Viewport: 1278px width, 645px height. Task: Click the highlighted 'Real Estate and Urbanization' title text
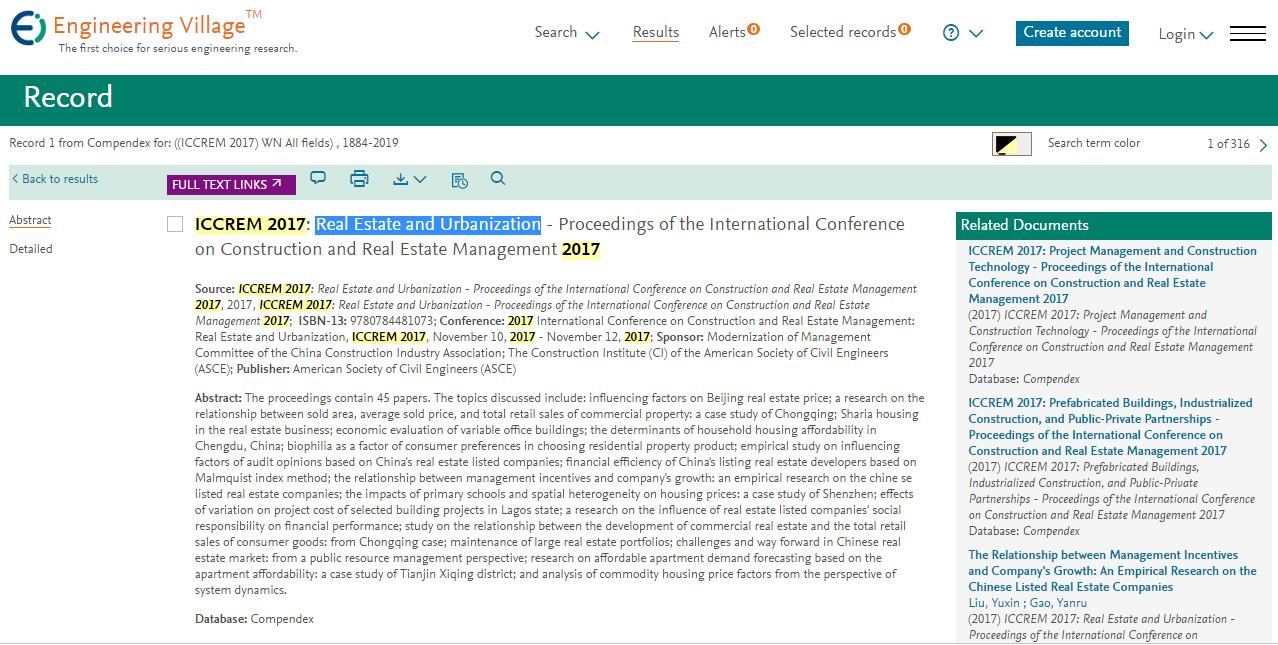(428, 224)
